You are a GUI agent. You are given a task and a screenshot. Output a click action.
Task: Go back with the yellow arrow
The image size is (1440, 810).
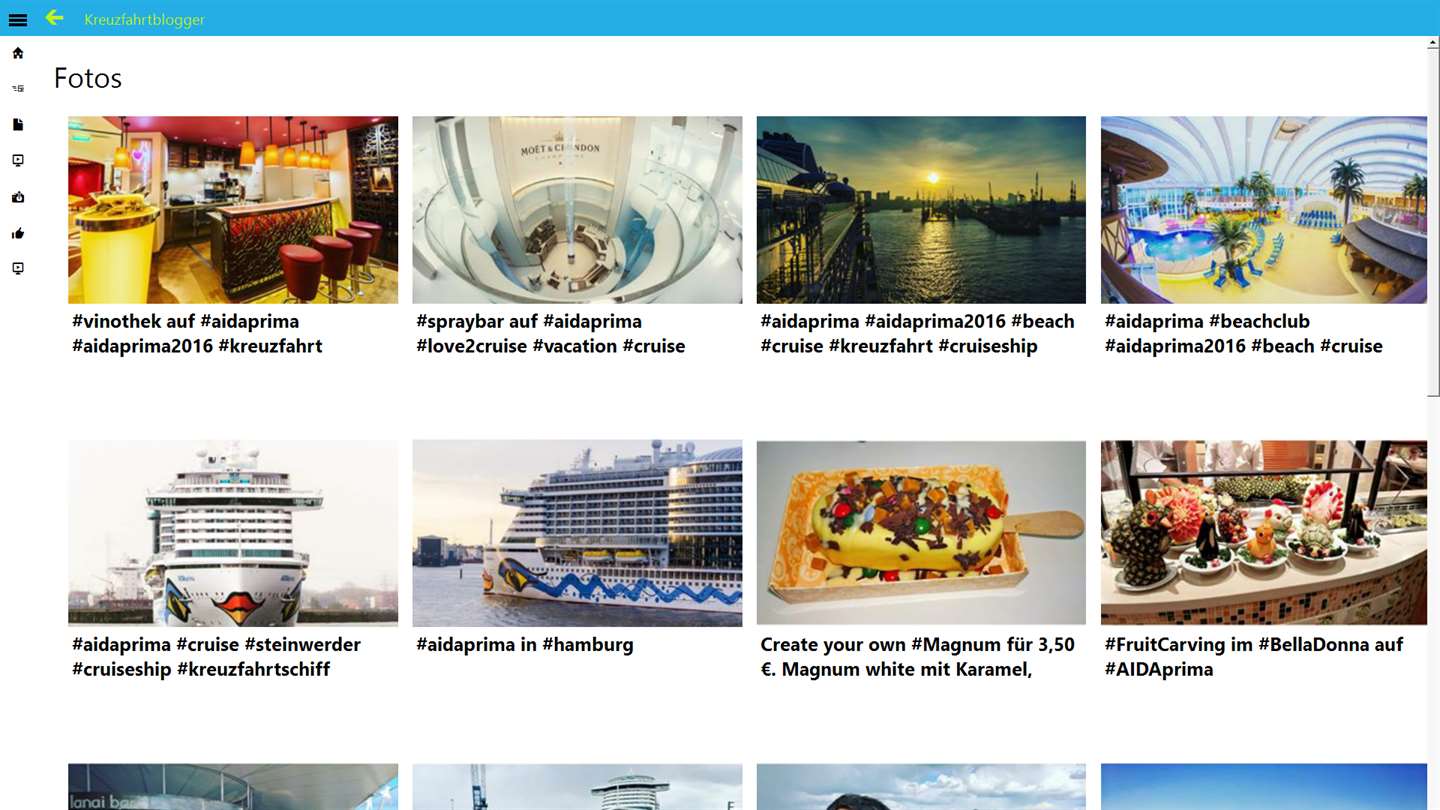point(54,18)
